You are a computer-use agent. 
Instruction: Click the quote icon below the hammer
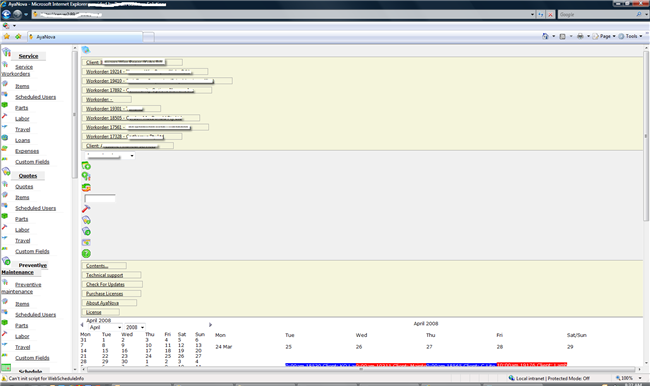[x=86, y=220]
